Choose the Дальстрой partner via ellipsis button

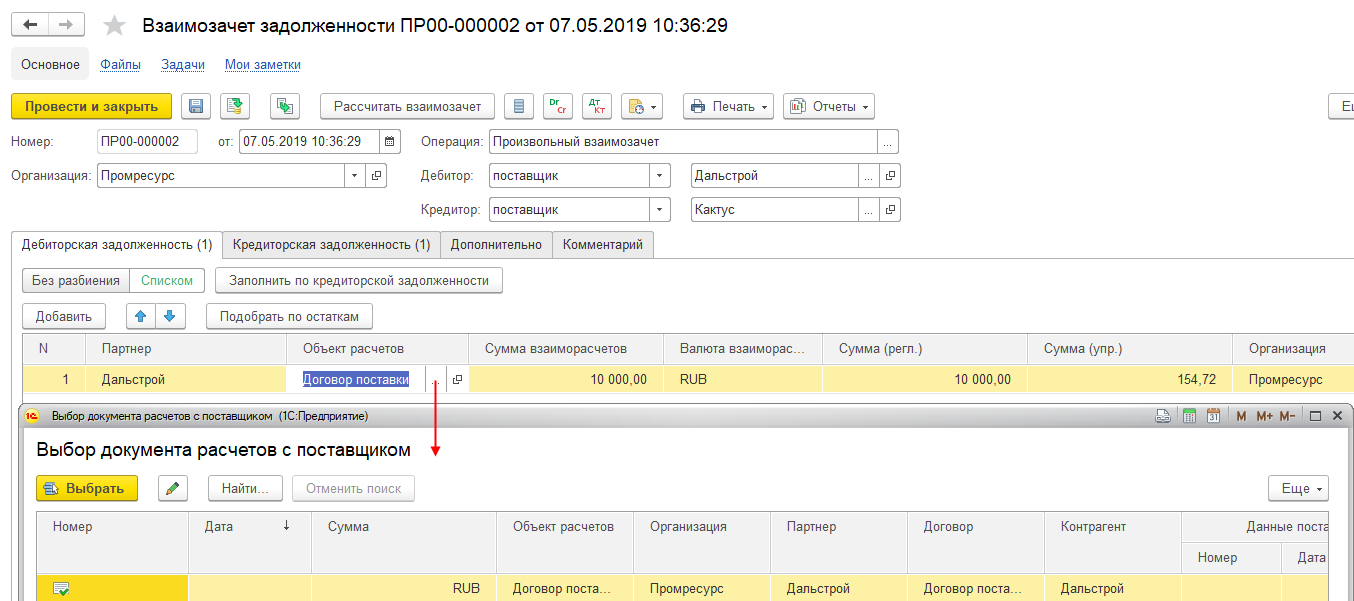[x=869, y=175]
